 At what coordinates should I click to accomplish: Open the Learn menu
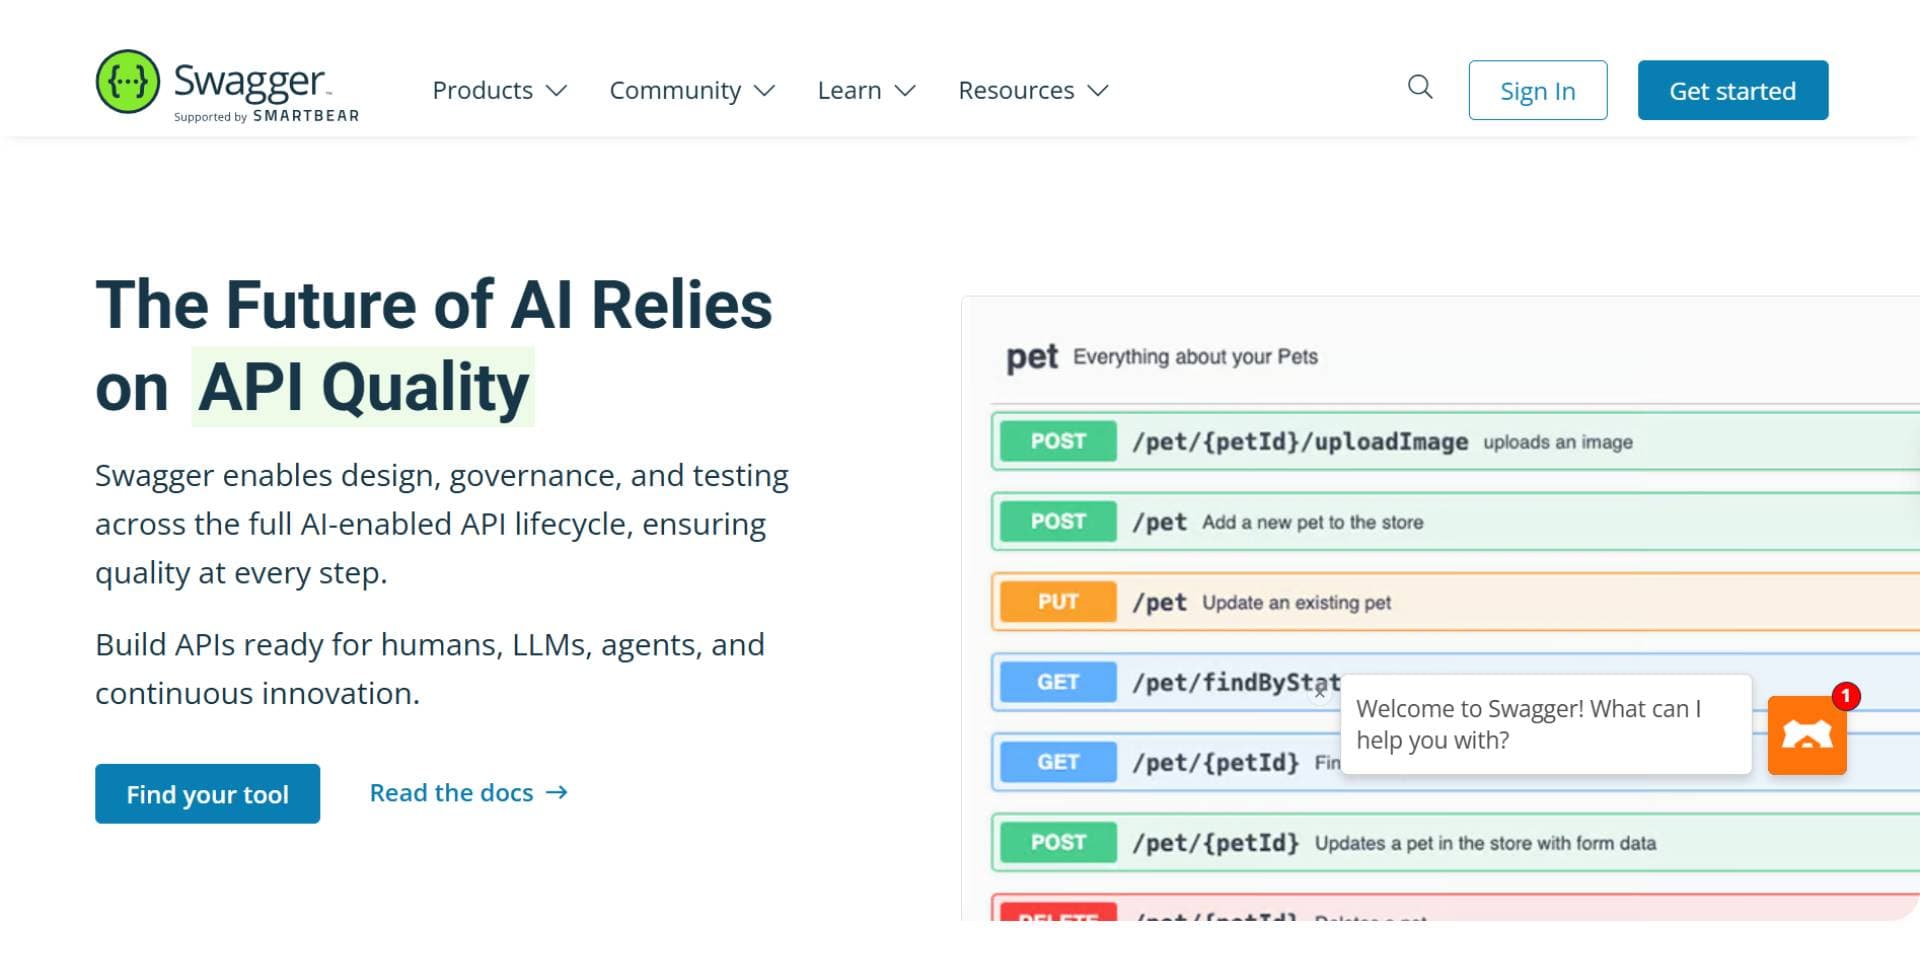pos(866,90)
